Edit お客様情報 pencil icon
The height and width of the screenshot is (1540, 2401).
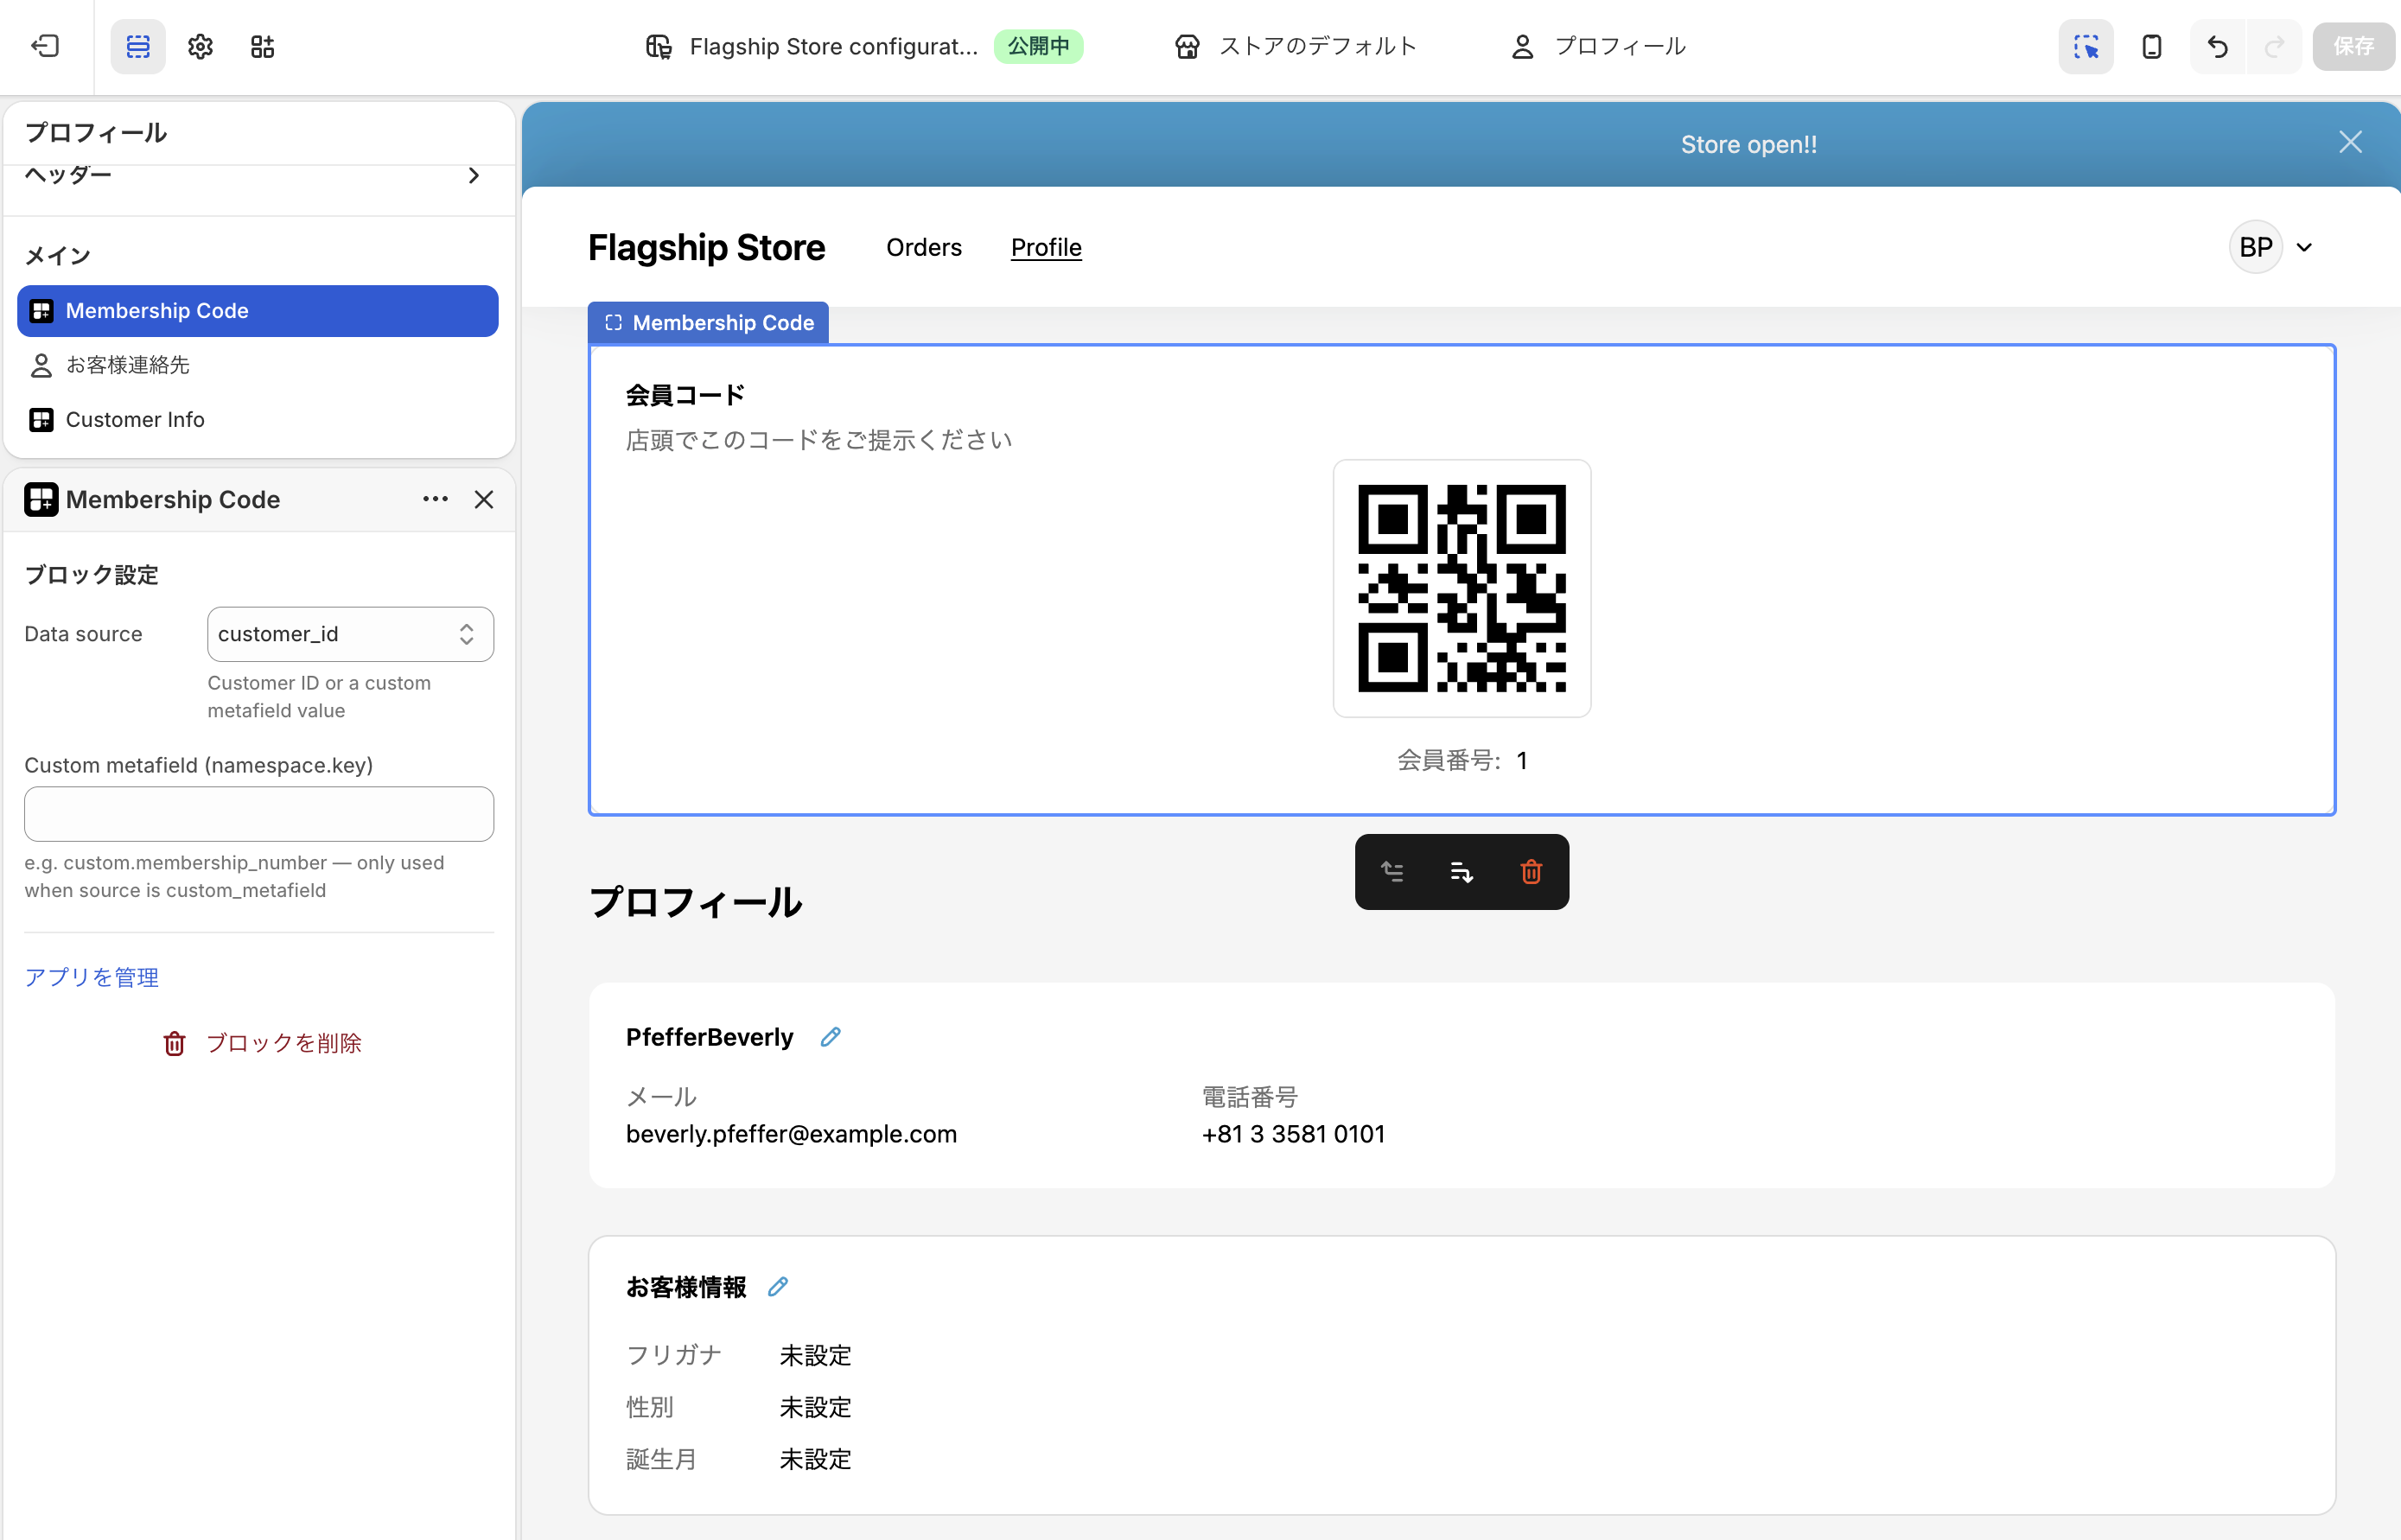pos(778,1287)
